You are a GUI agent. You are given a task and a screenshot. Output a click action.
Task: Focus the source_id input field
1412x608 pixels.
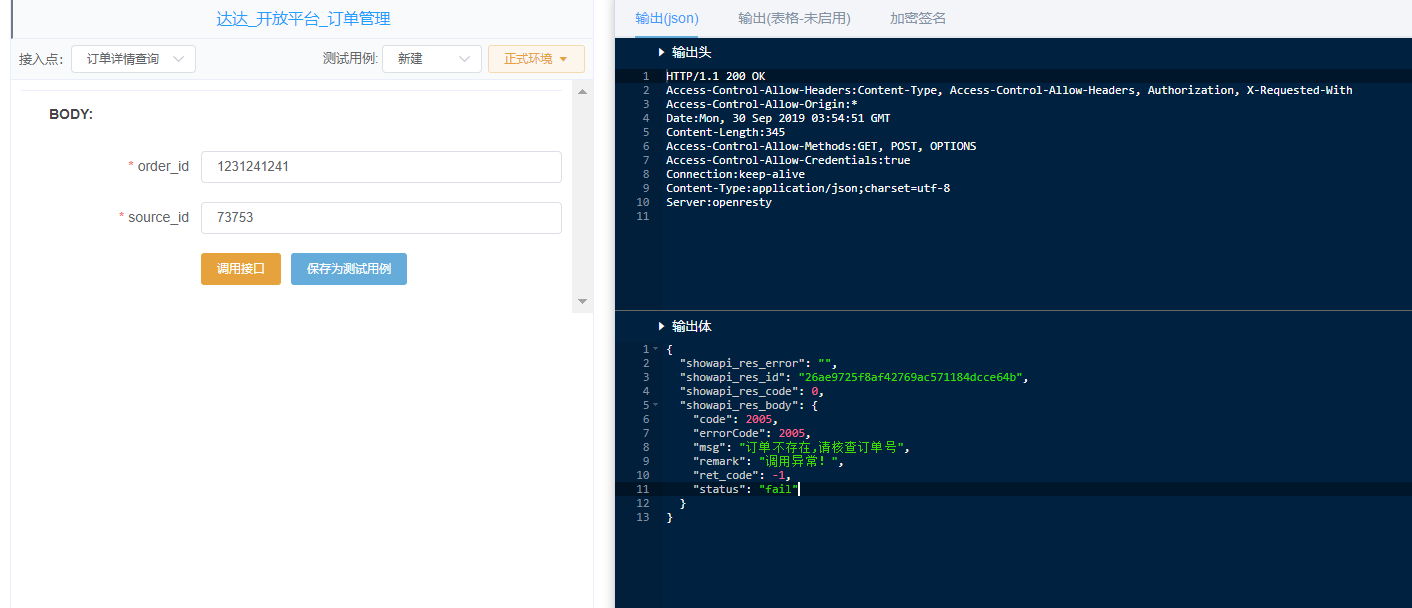[x=381, y=218]
